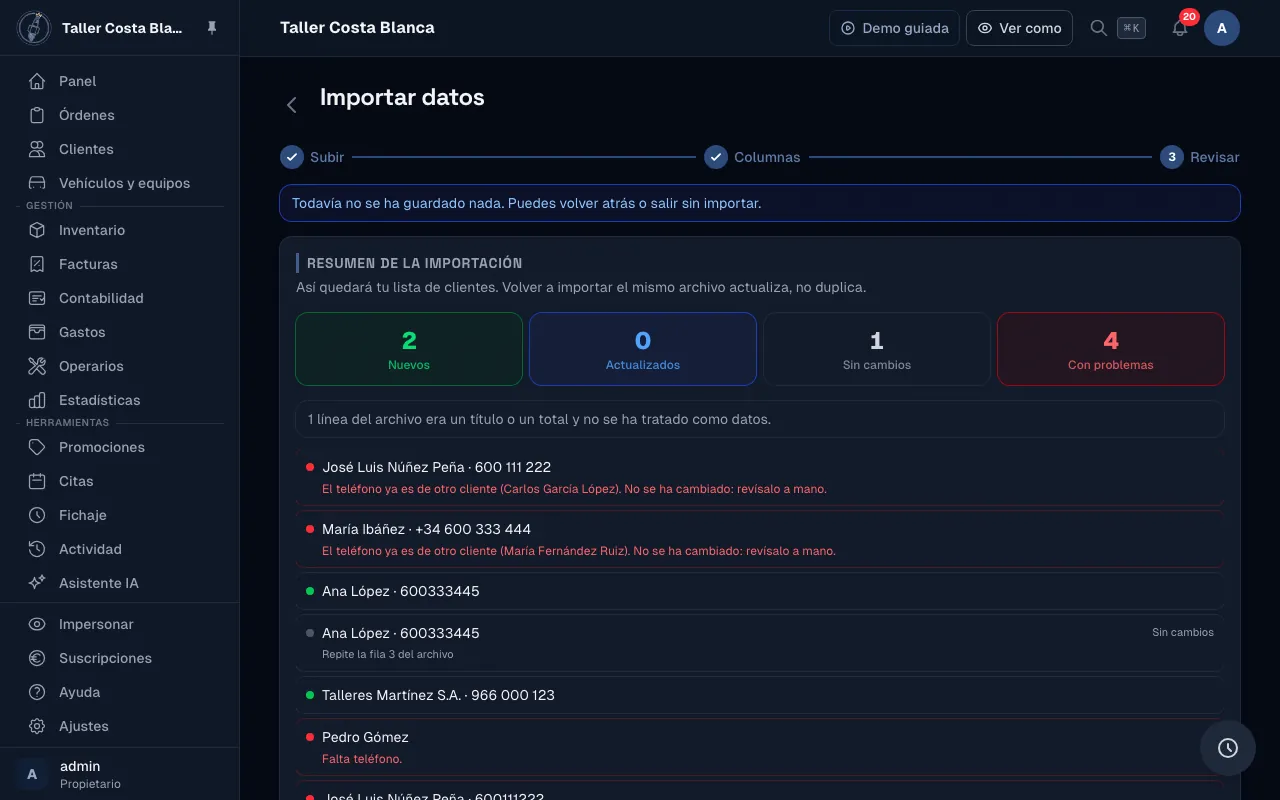This screenshot has height=800, width=1280.
Task: Return to the Subir step
Action: [312, 157]
